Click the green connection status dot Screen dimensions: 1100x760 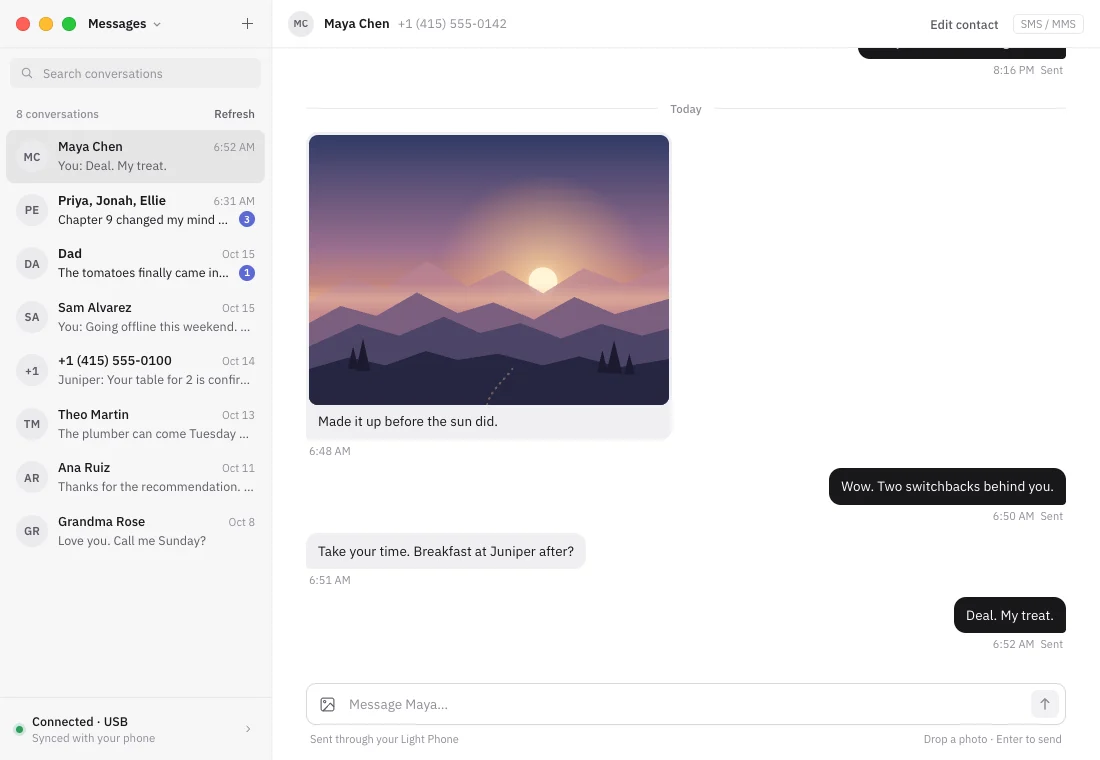pos(20,729)
